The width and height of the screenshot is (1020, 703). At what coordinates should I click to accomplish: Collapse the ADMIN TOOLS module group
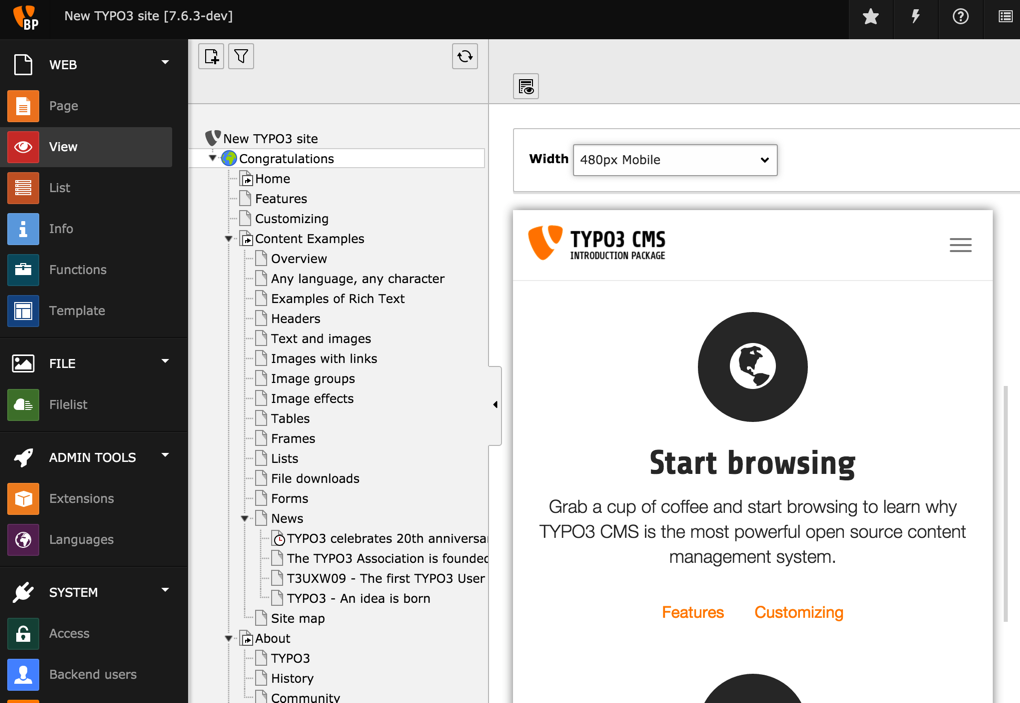point(165,455)
